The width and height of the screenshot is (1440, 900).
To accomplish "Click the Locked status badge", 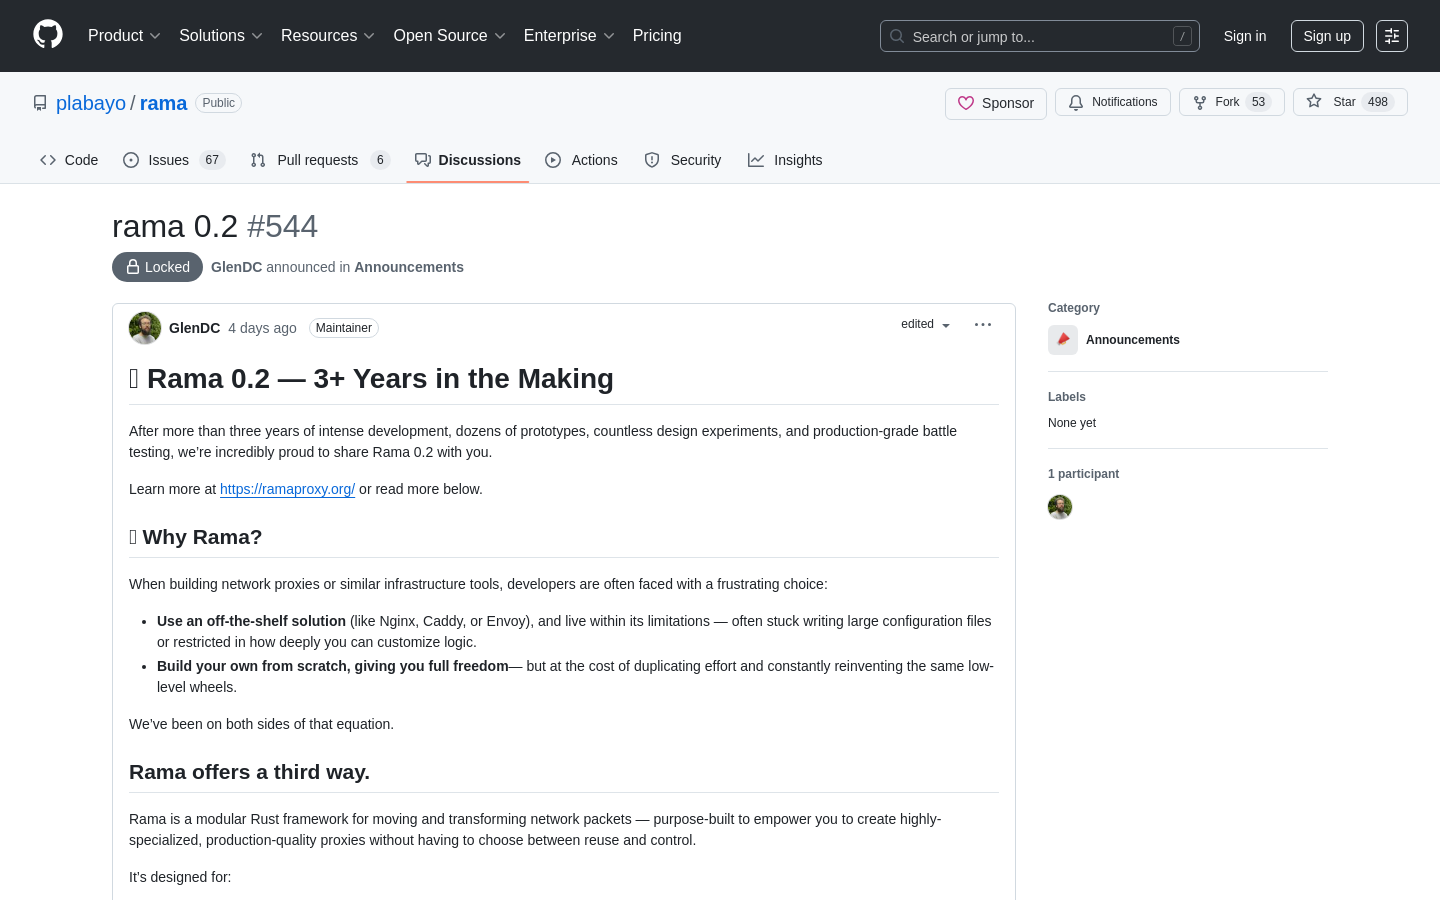I will [x=157, y=267].
